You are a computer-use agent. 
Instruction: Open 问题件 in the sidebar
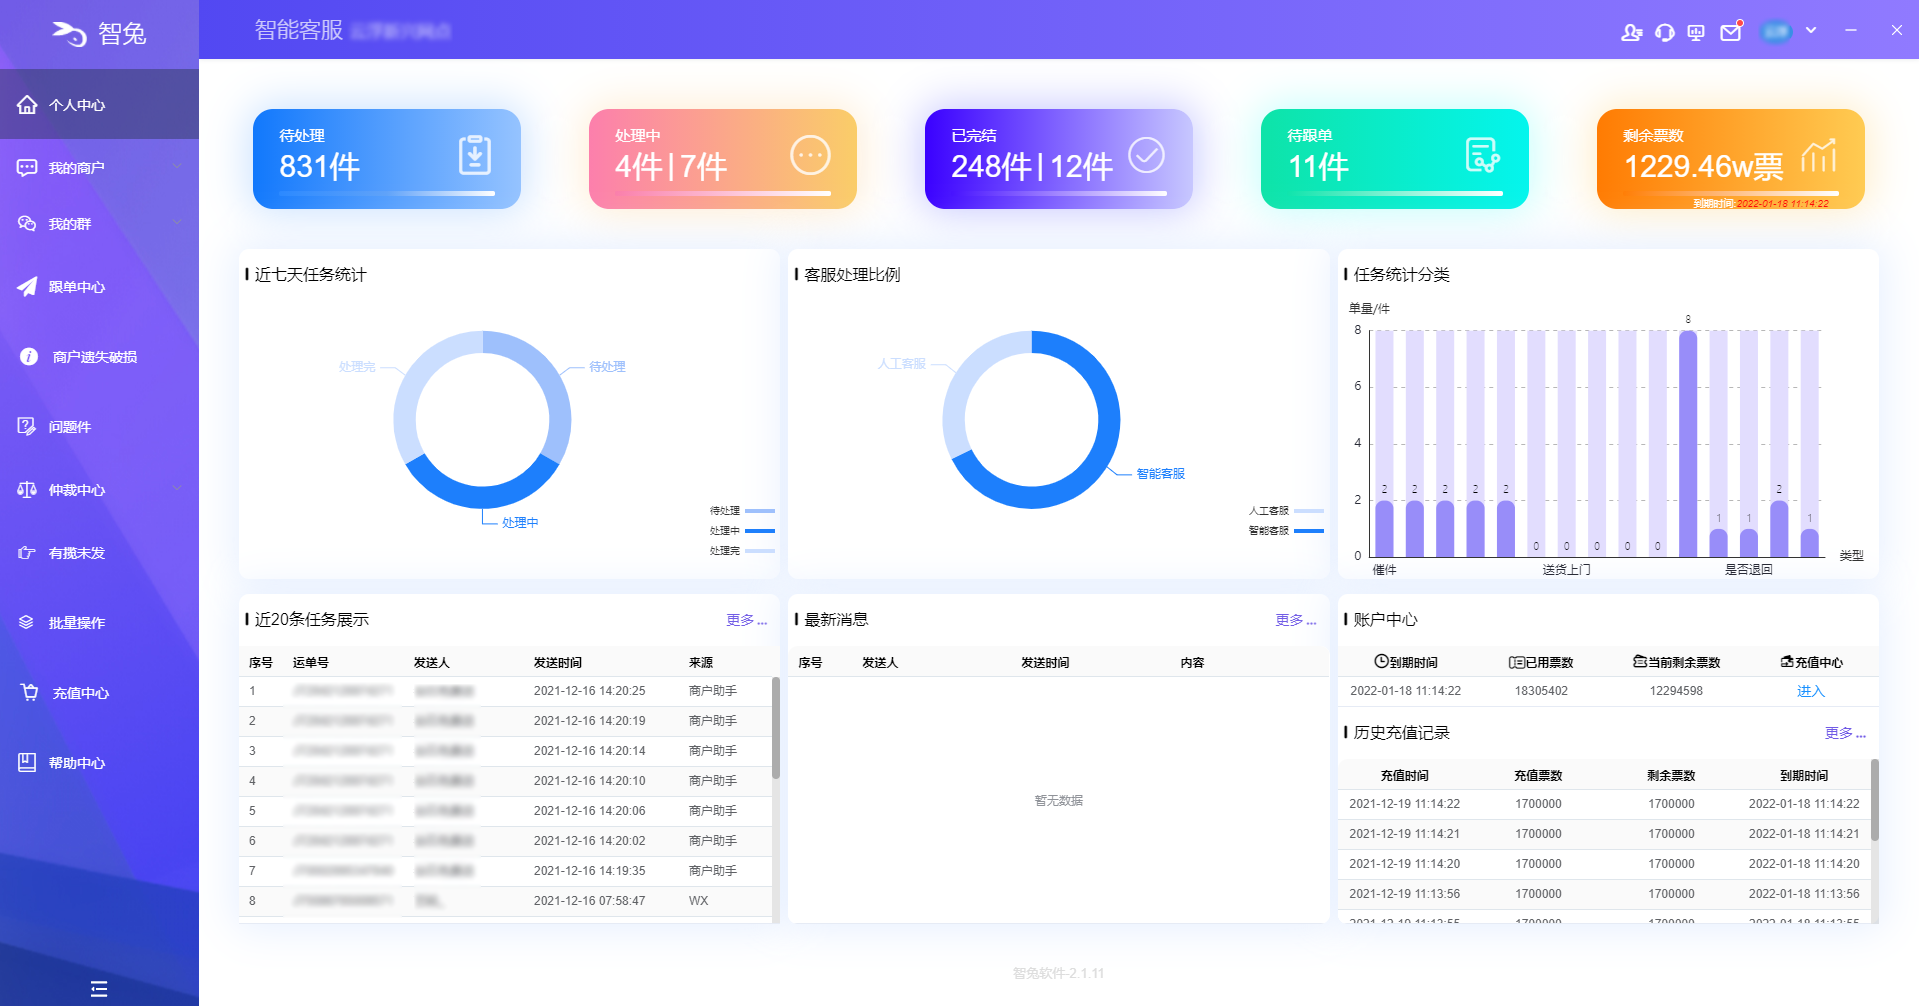pyautogui.click(x=99, y=427)
